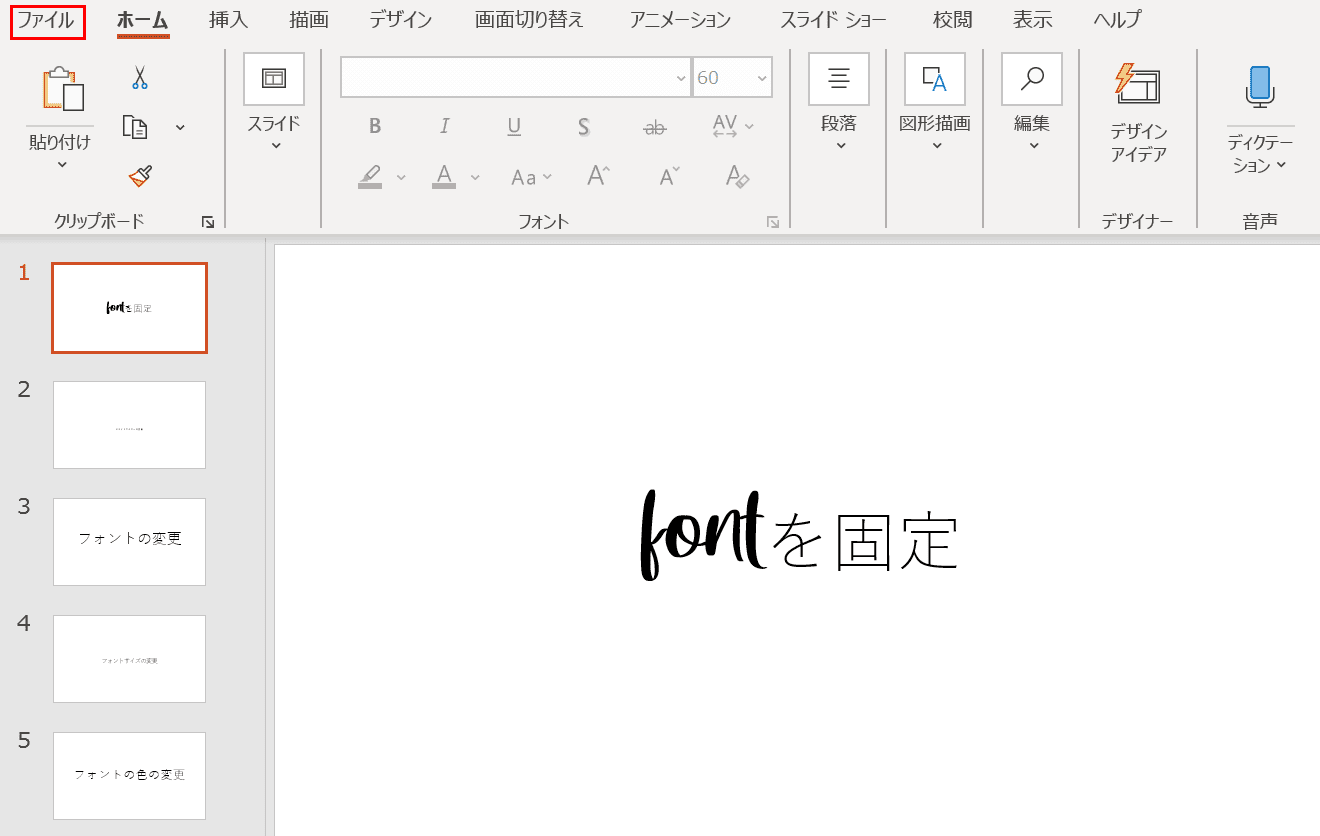Open the 挿入 ribbon tab
Image resolution: width=1320 pixels, height=836 pixels.
pyautogui.click(x=229, y=20)
